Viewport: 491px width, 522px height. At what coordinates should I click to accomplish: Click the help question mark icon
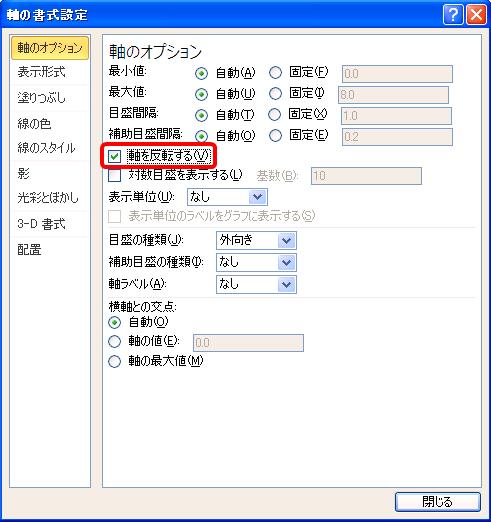[453, 15]
